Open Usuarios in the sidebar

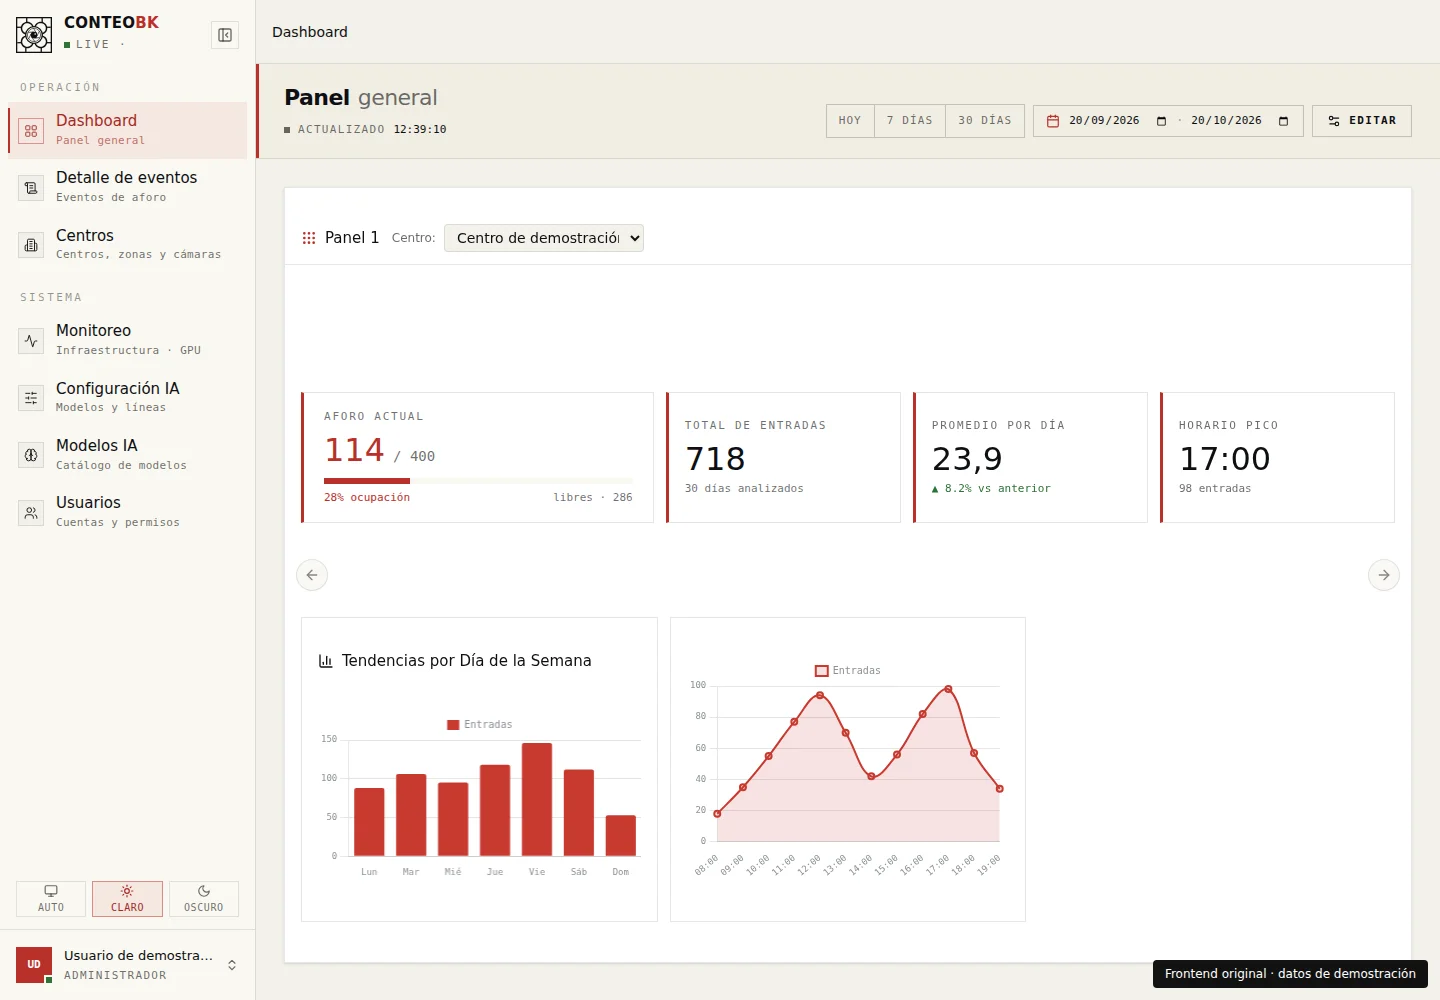pyautogui.click(x=127, y=512)
